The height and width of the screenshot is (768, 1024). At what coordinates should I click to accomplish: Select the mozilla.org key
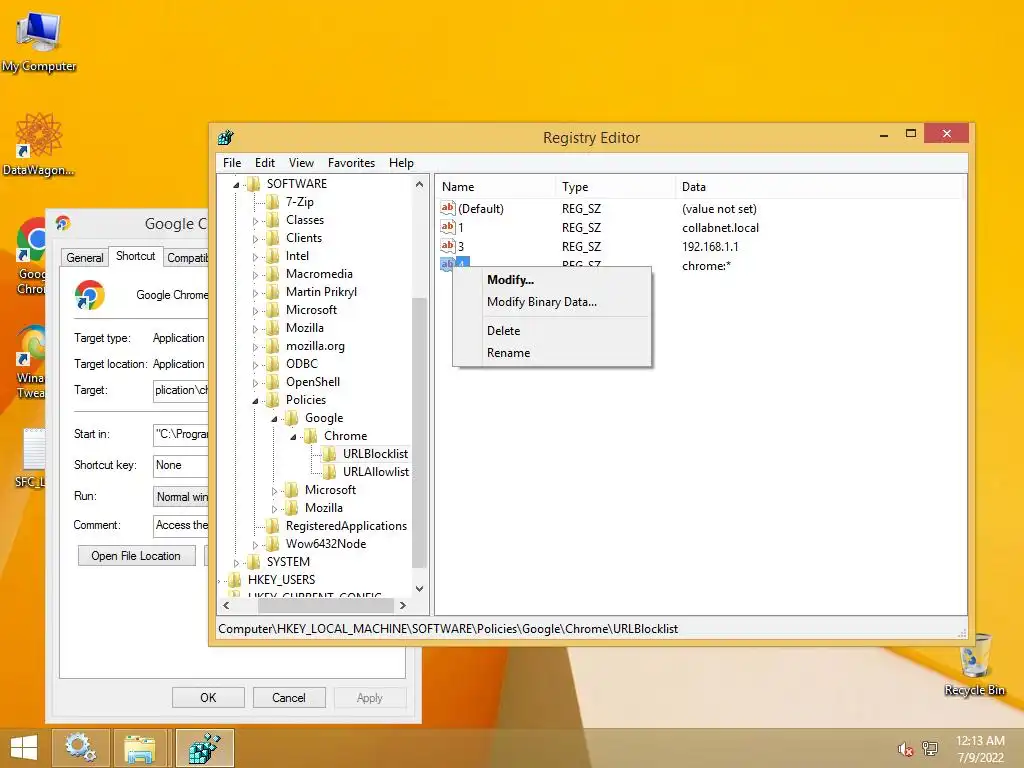click(x=315, y=346)
